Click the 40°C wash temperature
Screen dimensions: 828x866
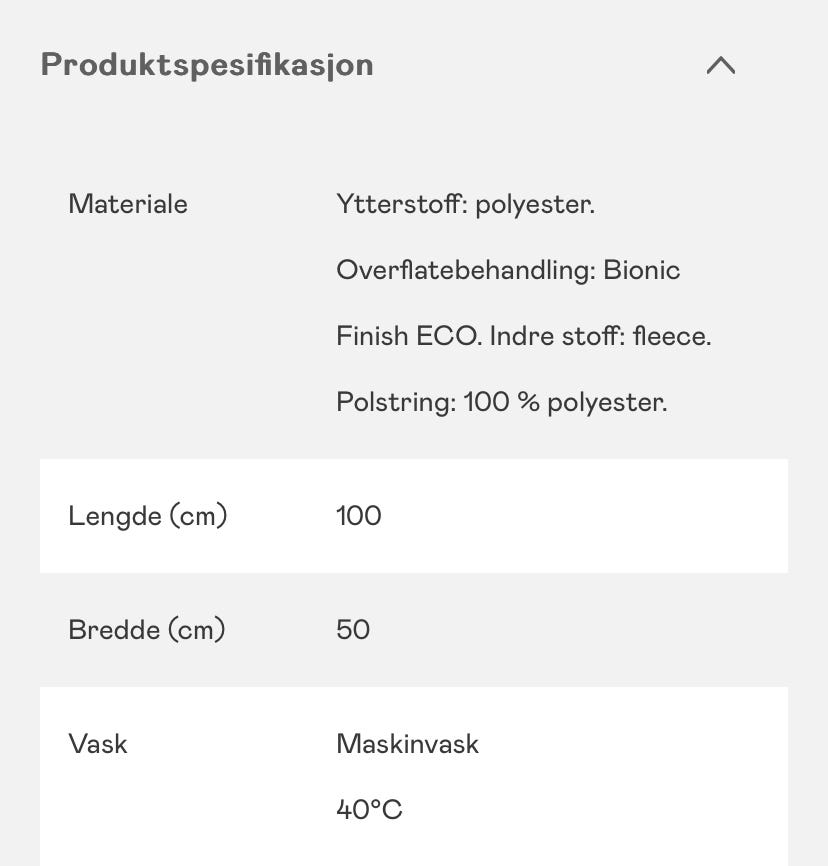tap(369, 810)
